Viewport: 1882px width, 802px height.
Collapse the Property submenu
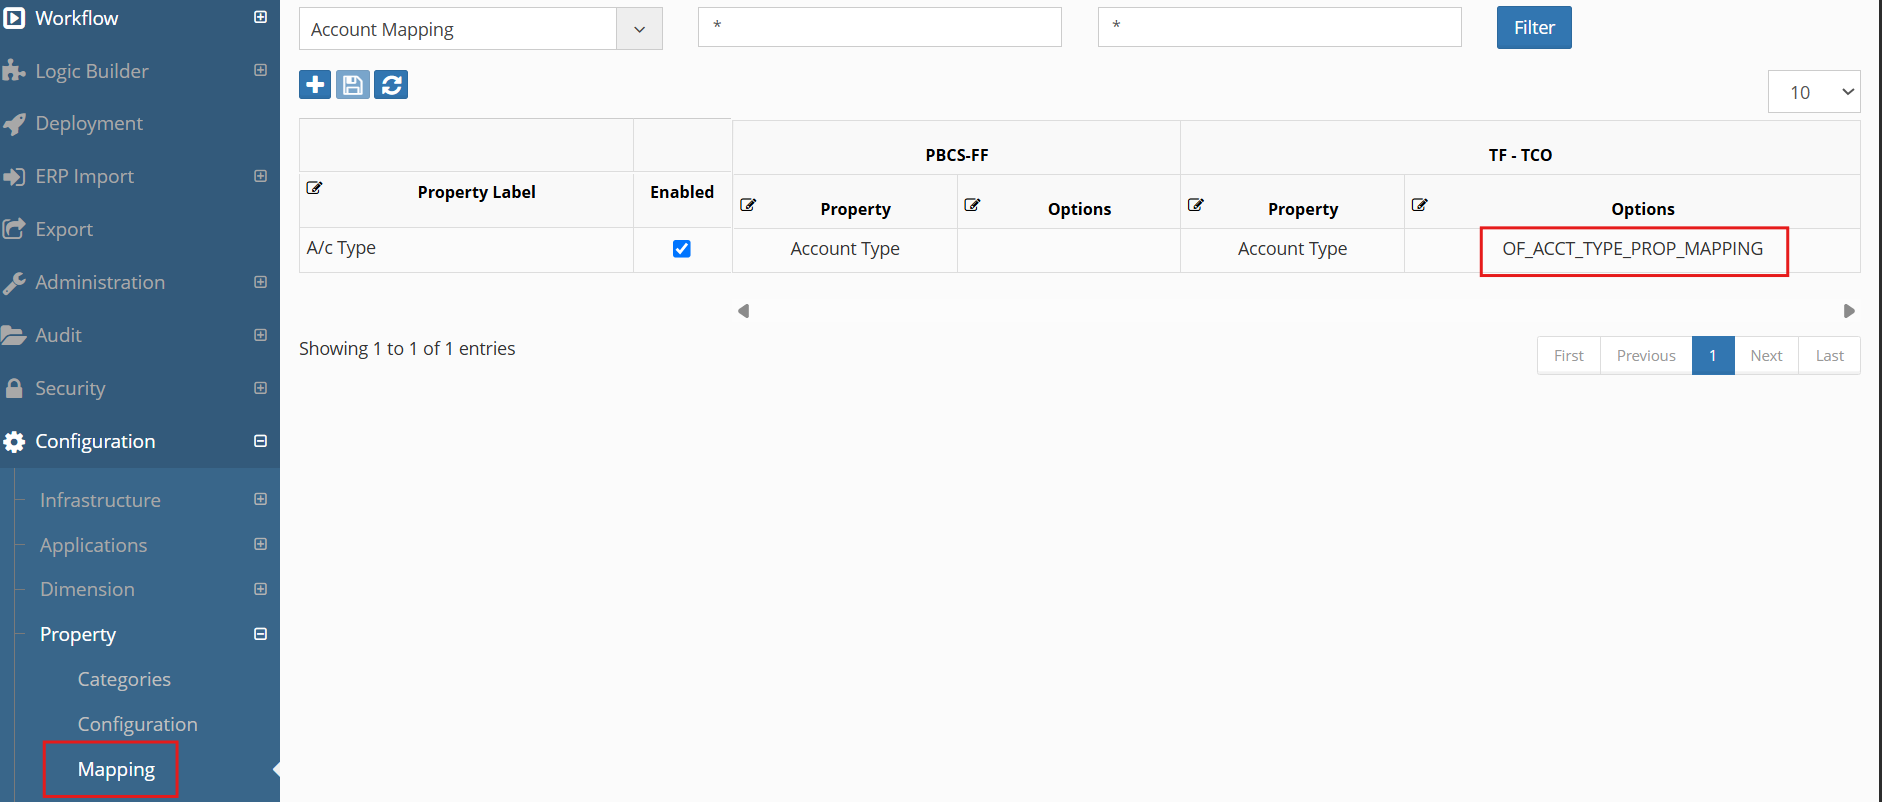[260, 634]
